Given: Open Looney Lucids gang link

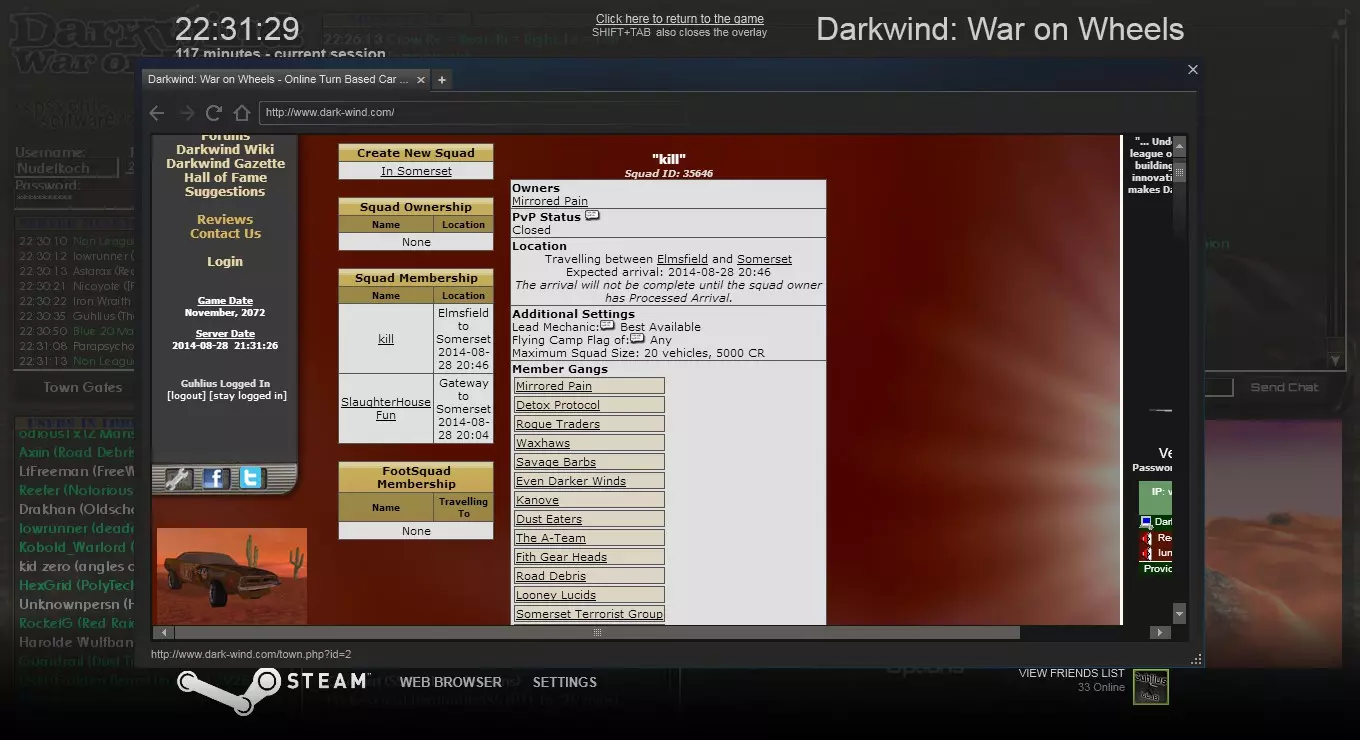Looking at the screenshot, I should (556, 595).
